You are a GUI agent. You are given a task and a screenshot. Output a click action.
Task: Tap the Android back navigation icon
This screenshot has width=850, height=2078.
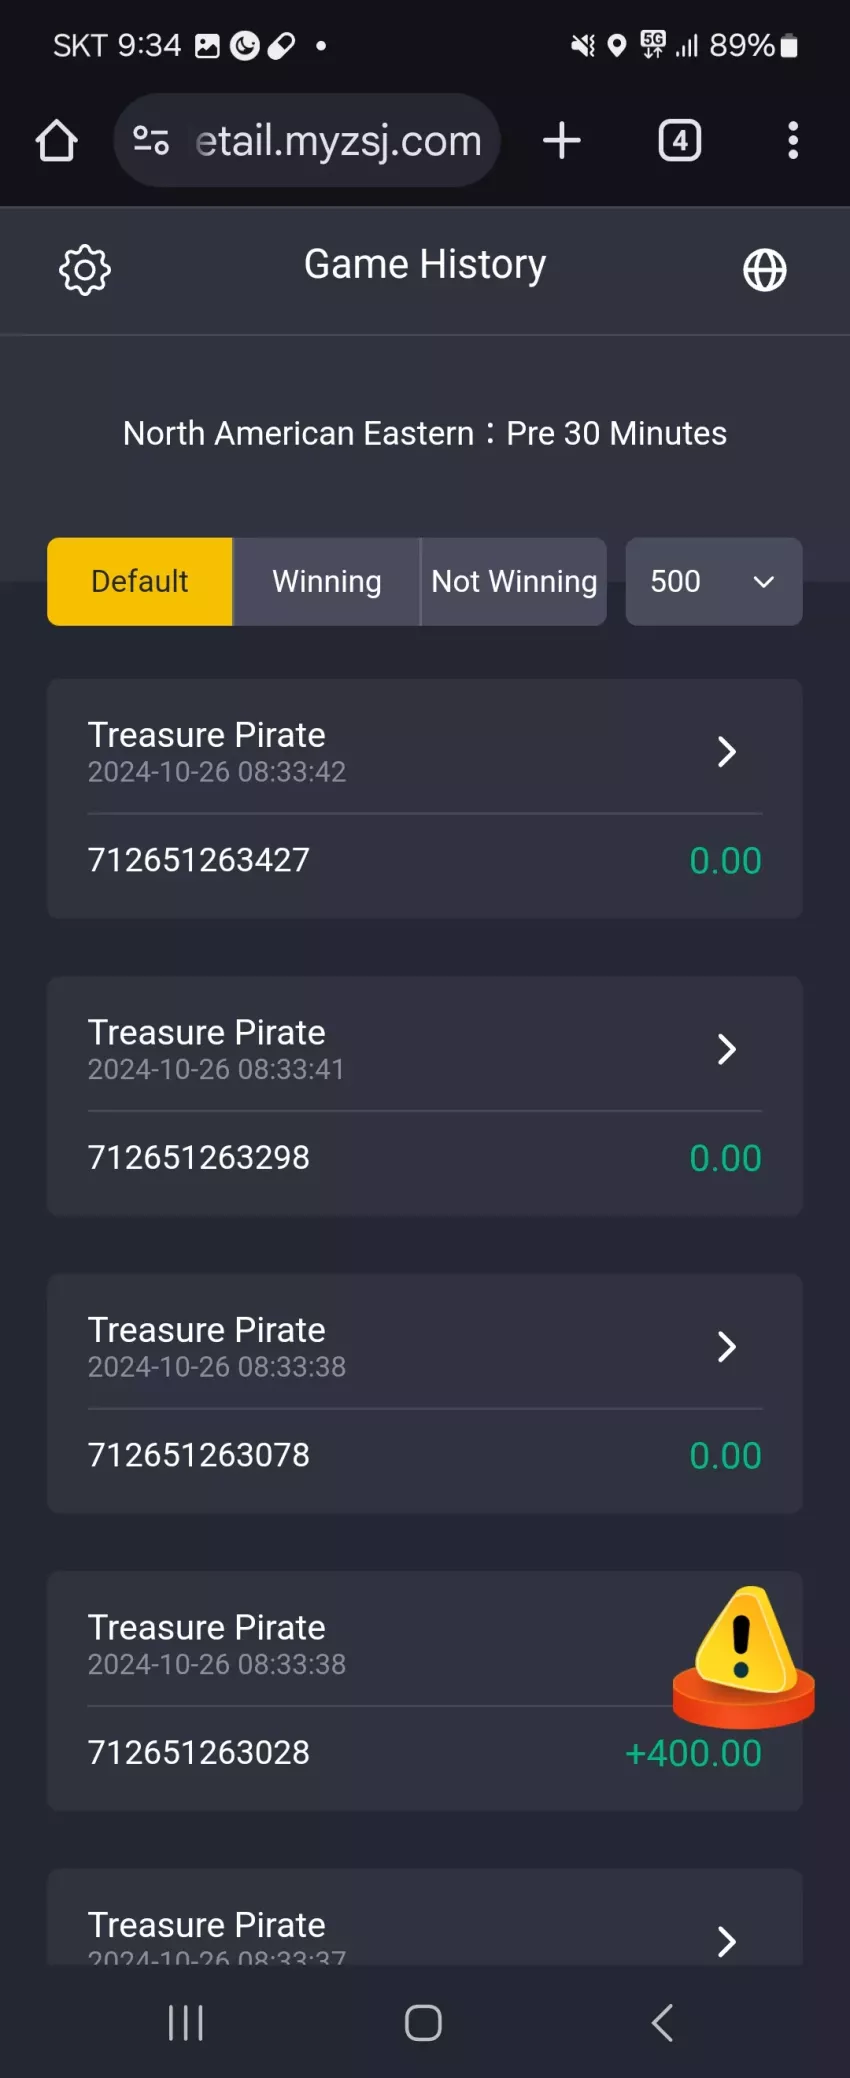click(x=662, y=2022)
